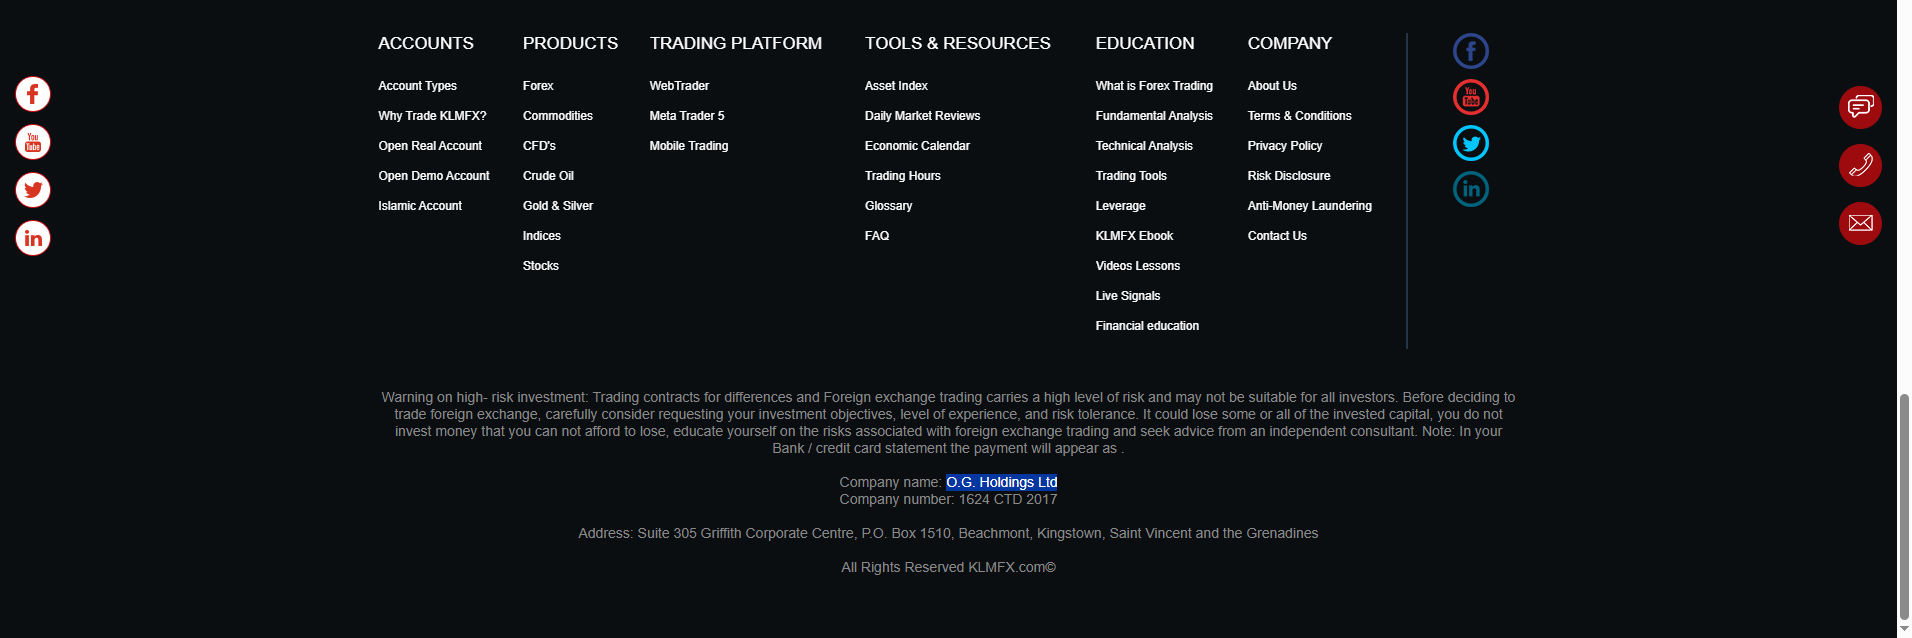This screenshot has height=638, width=1912.
Task: Open Privacy Policy link
Action: point(1285,146)
